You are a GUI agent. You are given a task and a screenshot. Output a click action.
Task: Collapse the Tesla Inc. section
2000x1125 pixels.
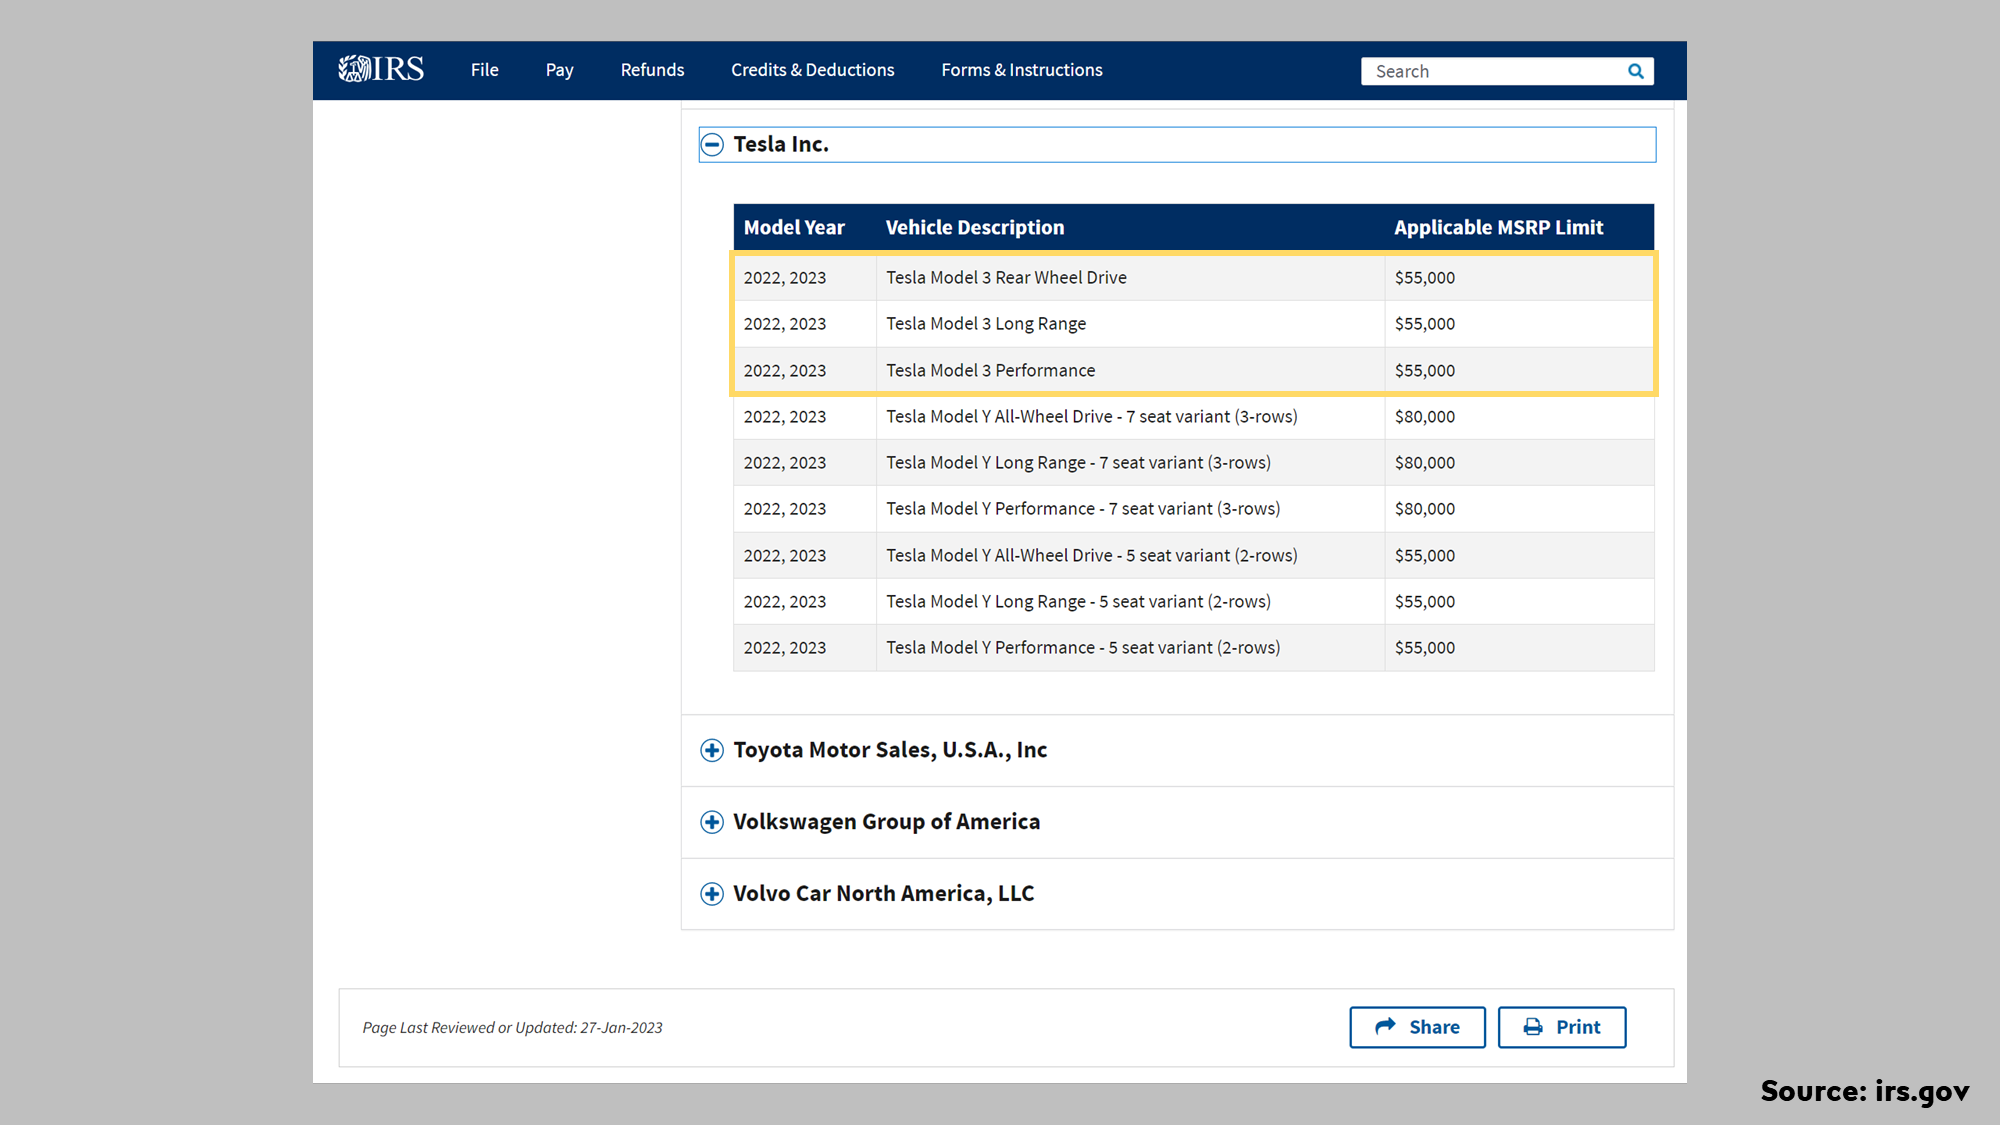1177,145
